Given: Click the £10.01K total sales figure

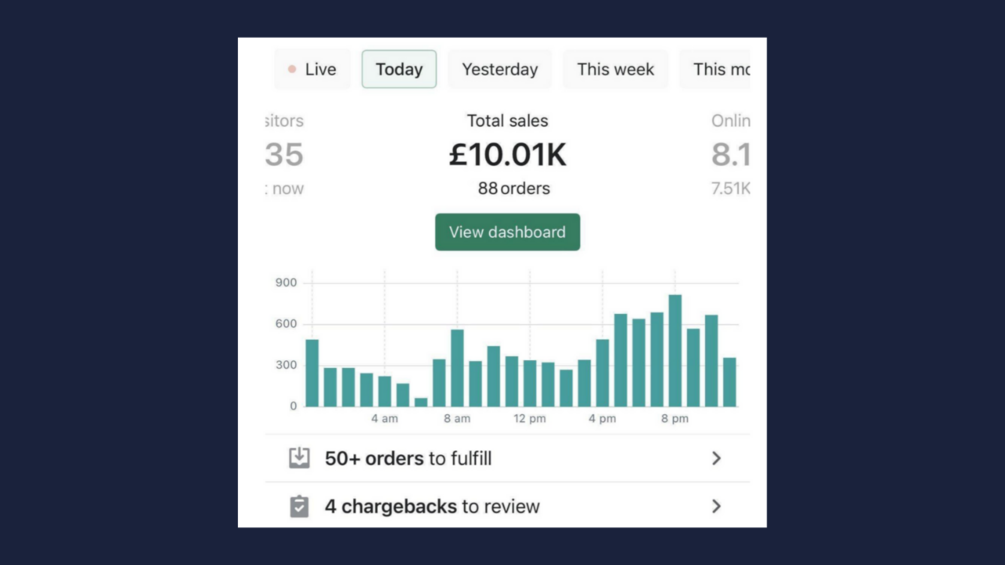Looking at the screenshot, I should [507, 155].
